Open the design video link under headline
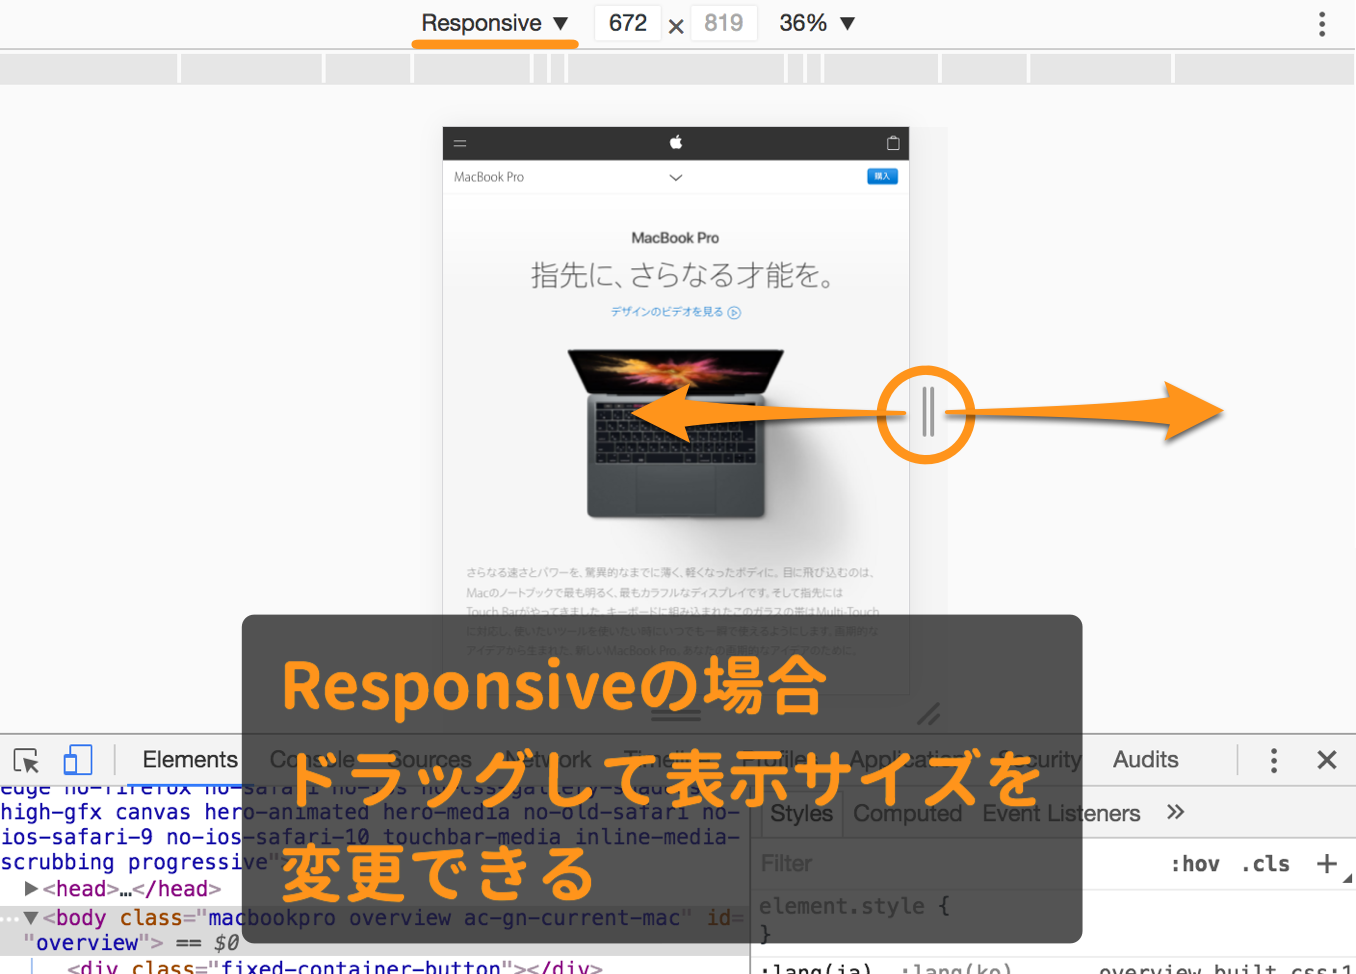1356x974 pixels. click(x=676, y=312)
